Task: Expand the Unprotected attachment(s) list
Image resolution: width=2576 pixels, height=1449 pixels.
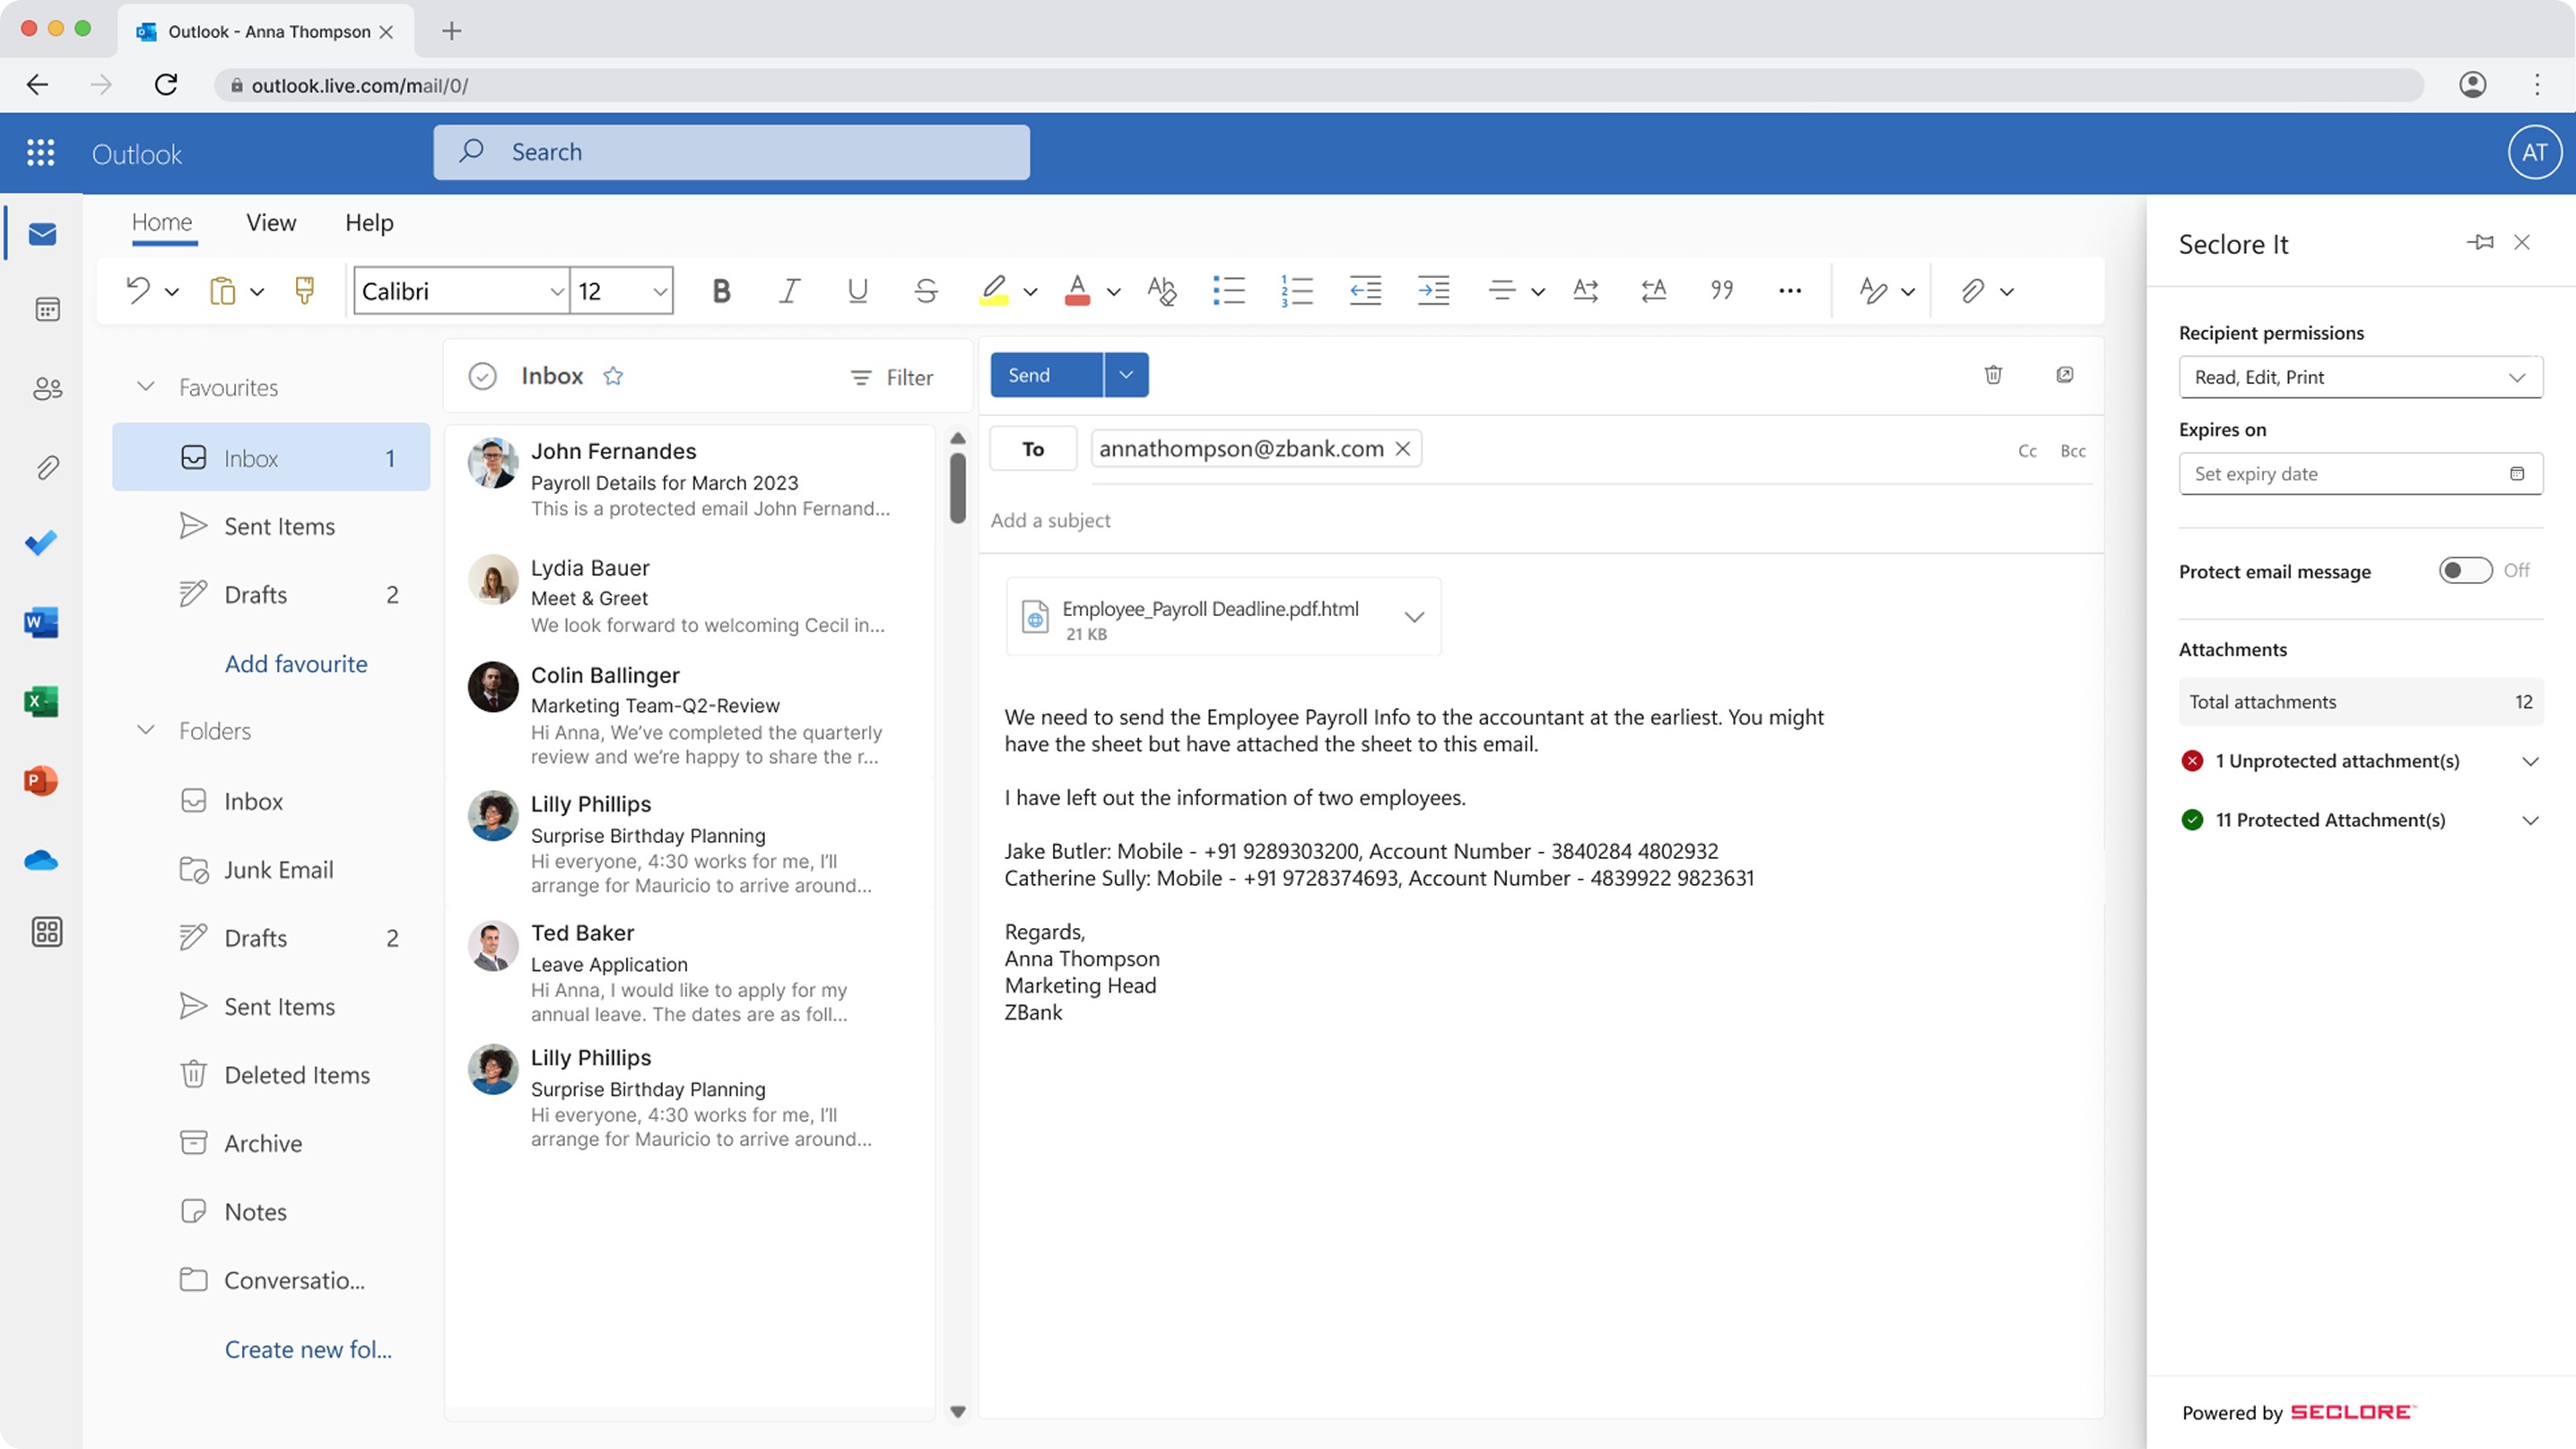Action: (x=2530, y=762)
